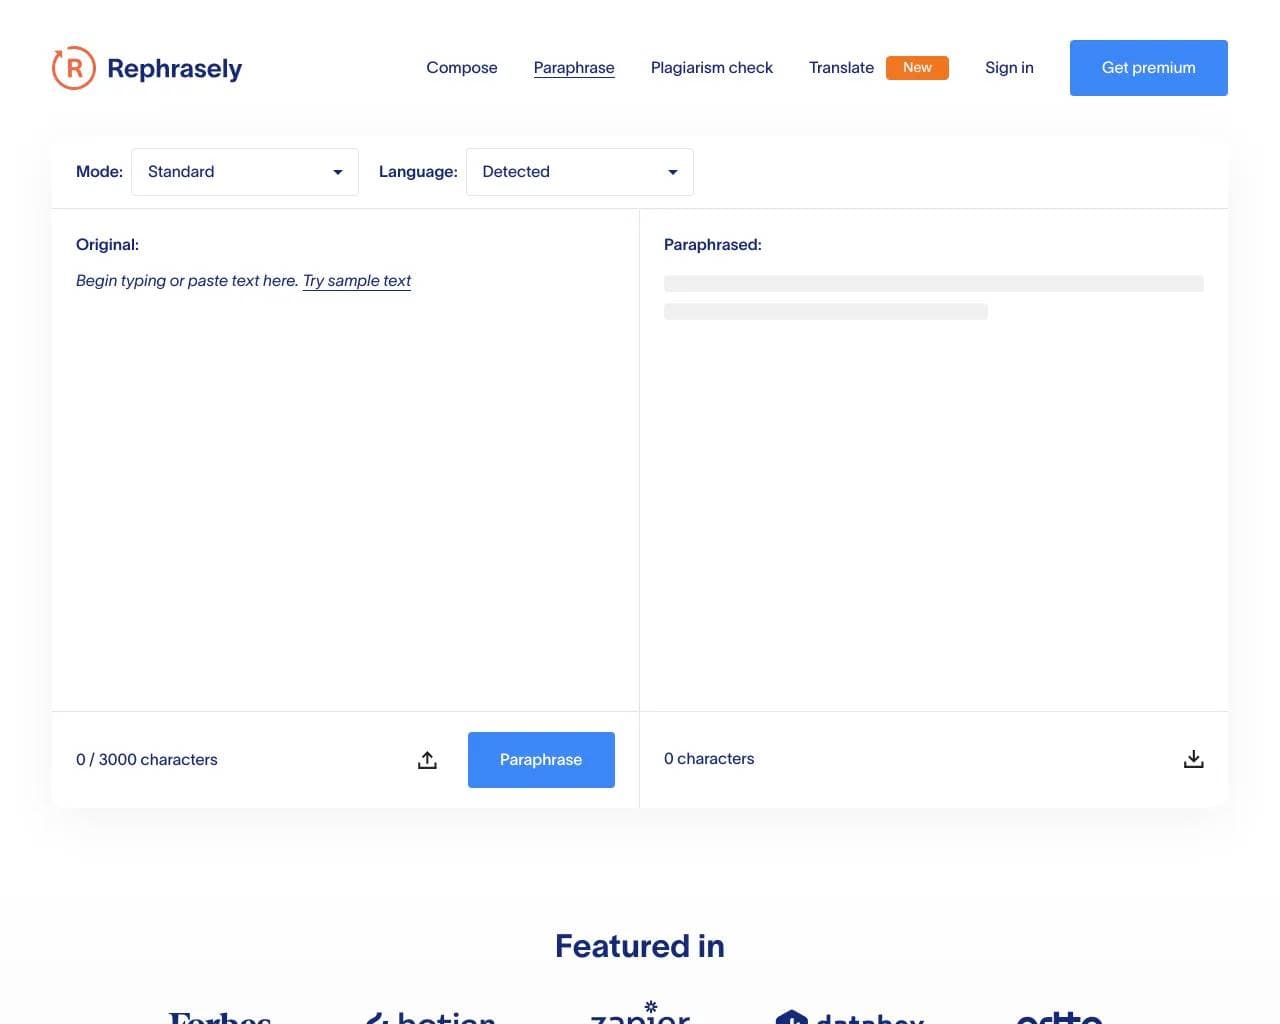Open the Compose page
The image size is (1280, 1024).
(x=461, y=68)
